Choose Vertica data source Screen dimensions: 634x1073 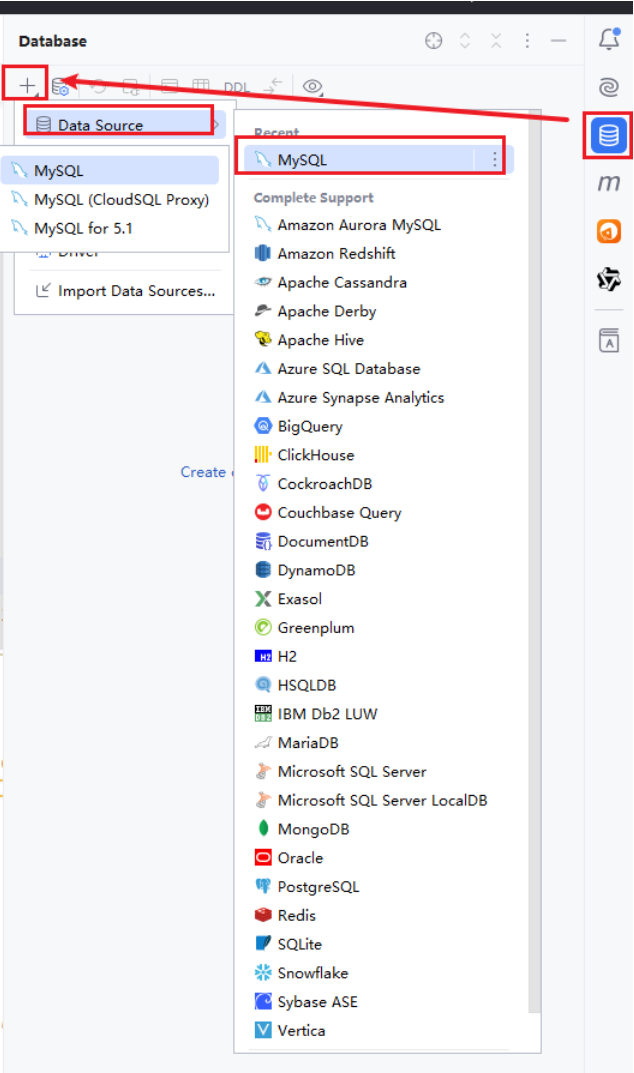290,1029
